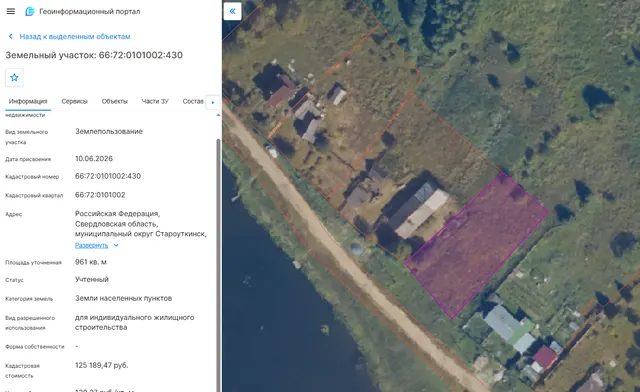Click the label Адрес
Viewport: 640px width, 392px height.
click(13, 214)
